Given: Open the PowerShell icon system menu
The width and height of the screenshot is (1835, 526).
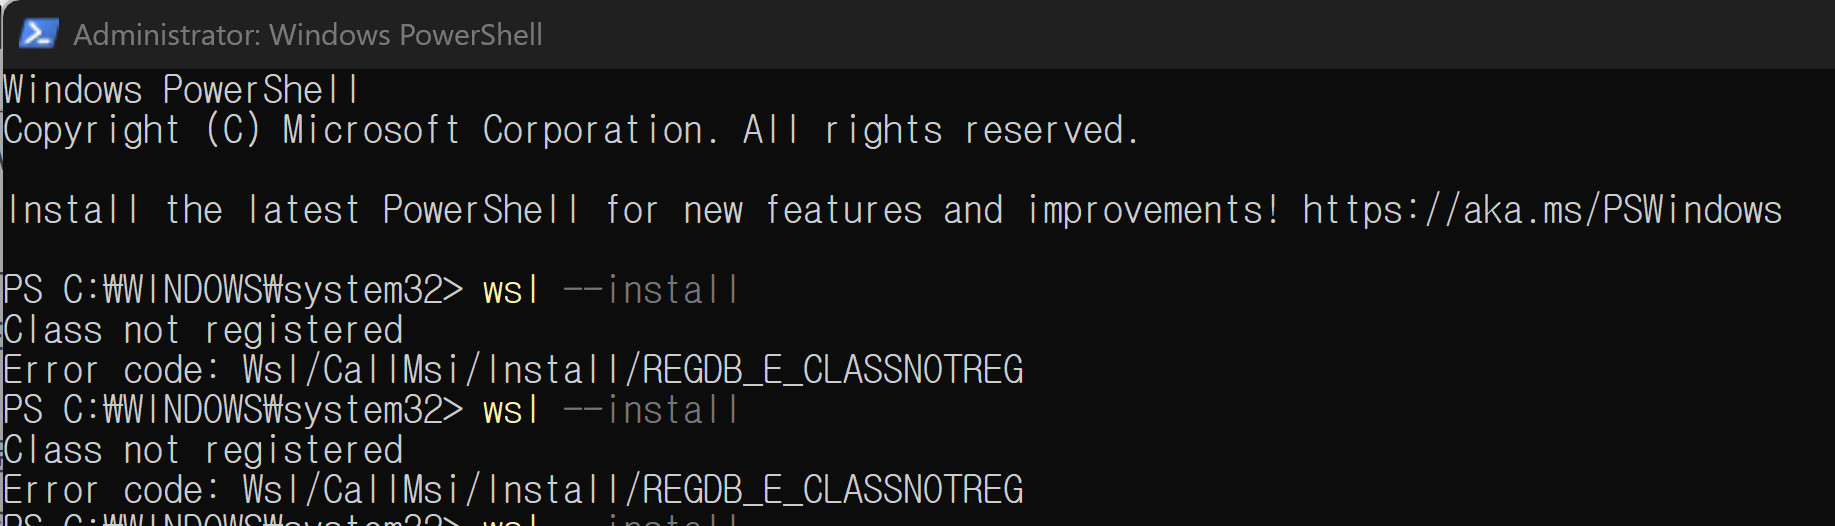Looking at the screenshot, I should (38, 34).
